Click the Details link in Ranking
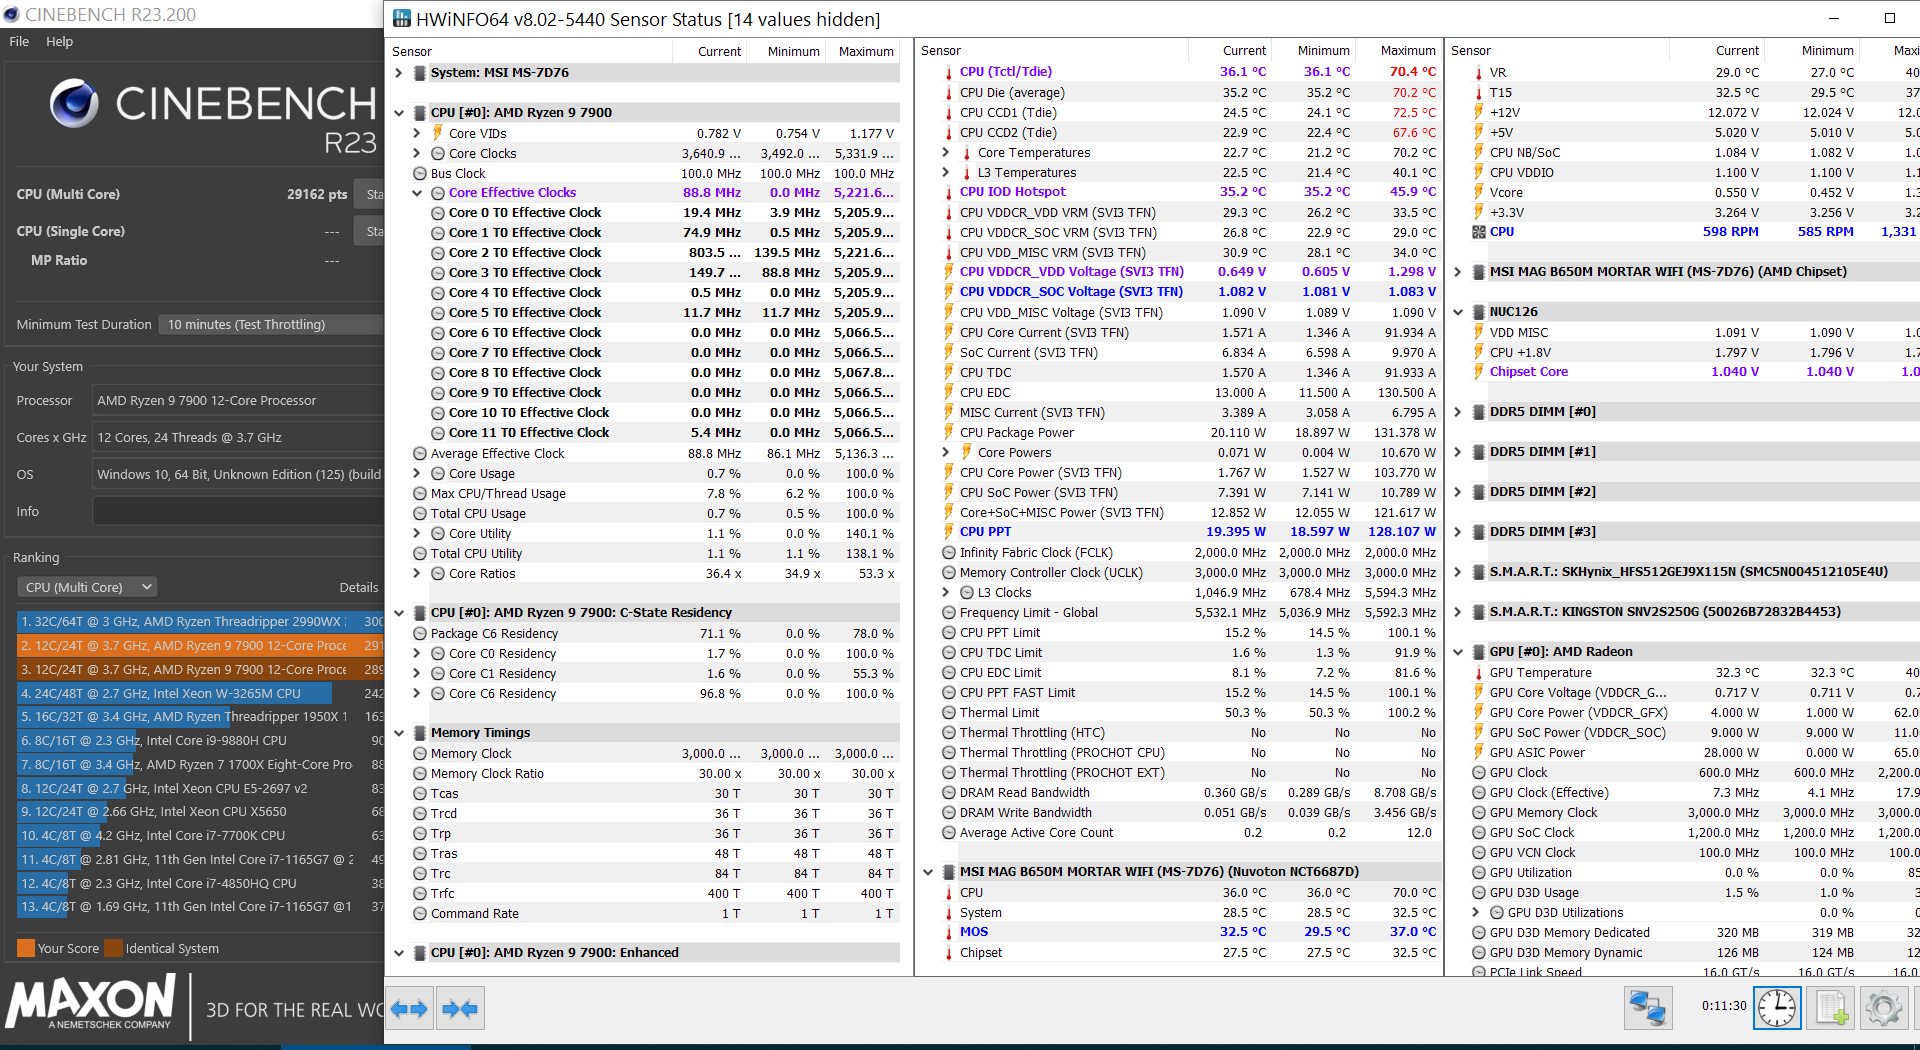 click(358, 588)
